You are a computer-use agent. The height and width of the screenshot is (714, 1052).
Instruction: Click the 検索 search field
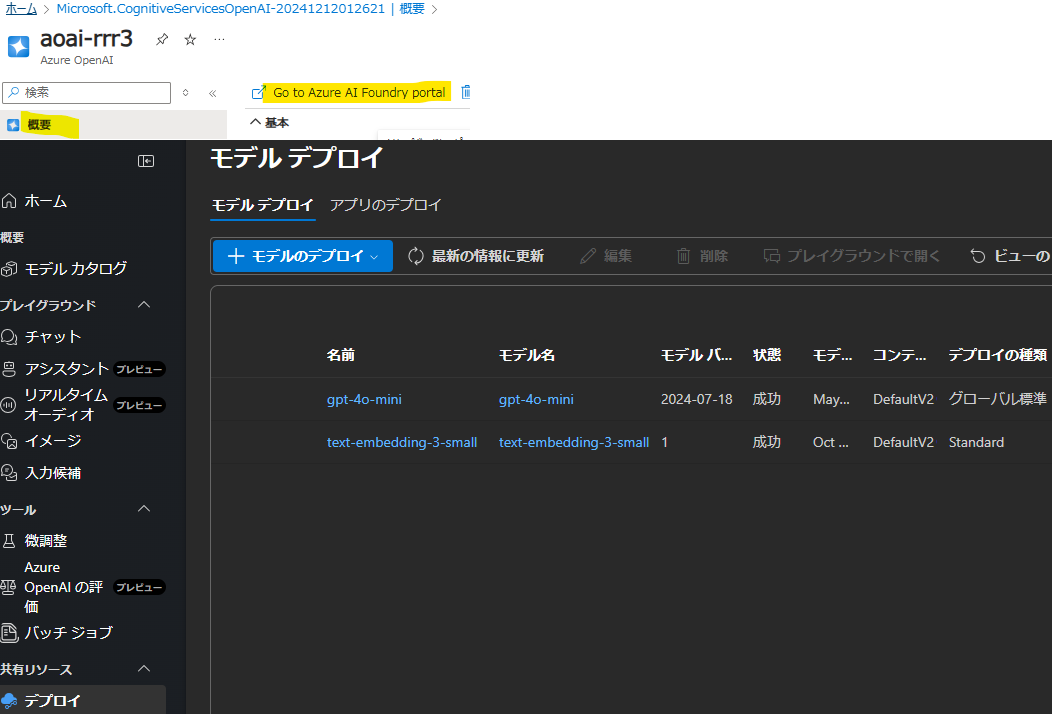(87, 93)
